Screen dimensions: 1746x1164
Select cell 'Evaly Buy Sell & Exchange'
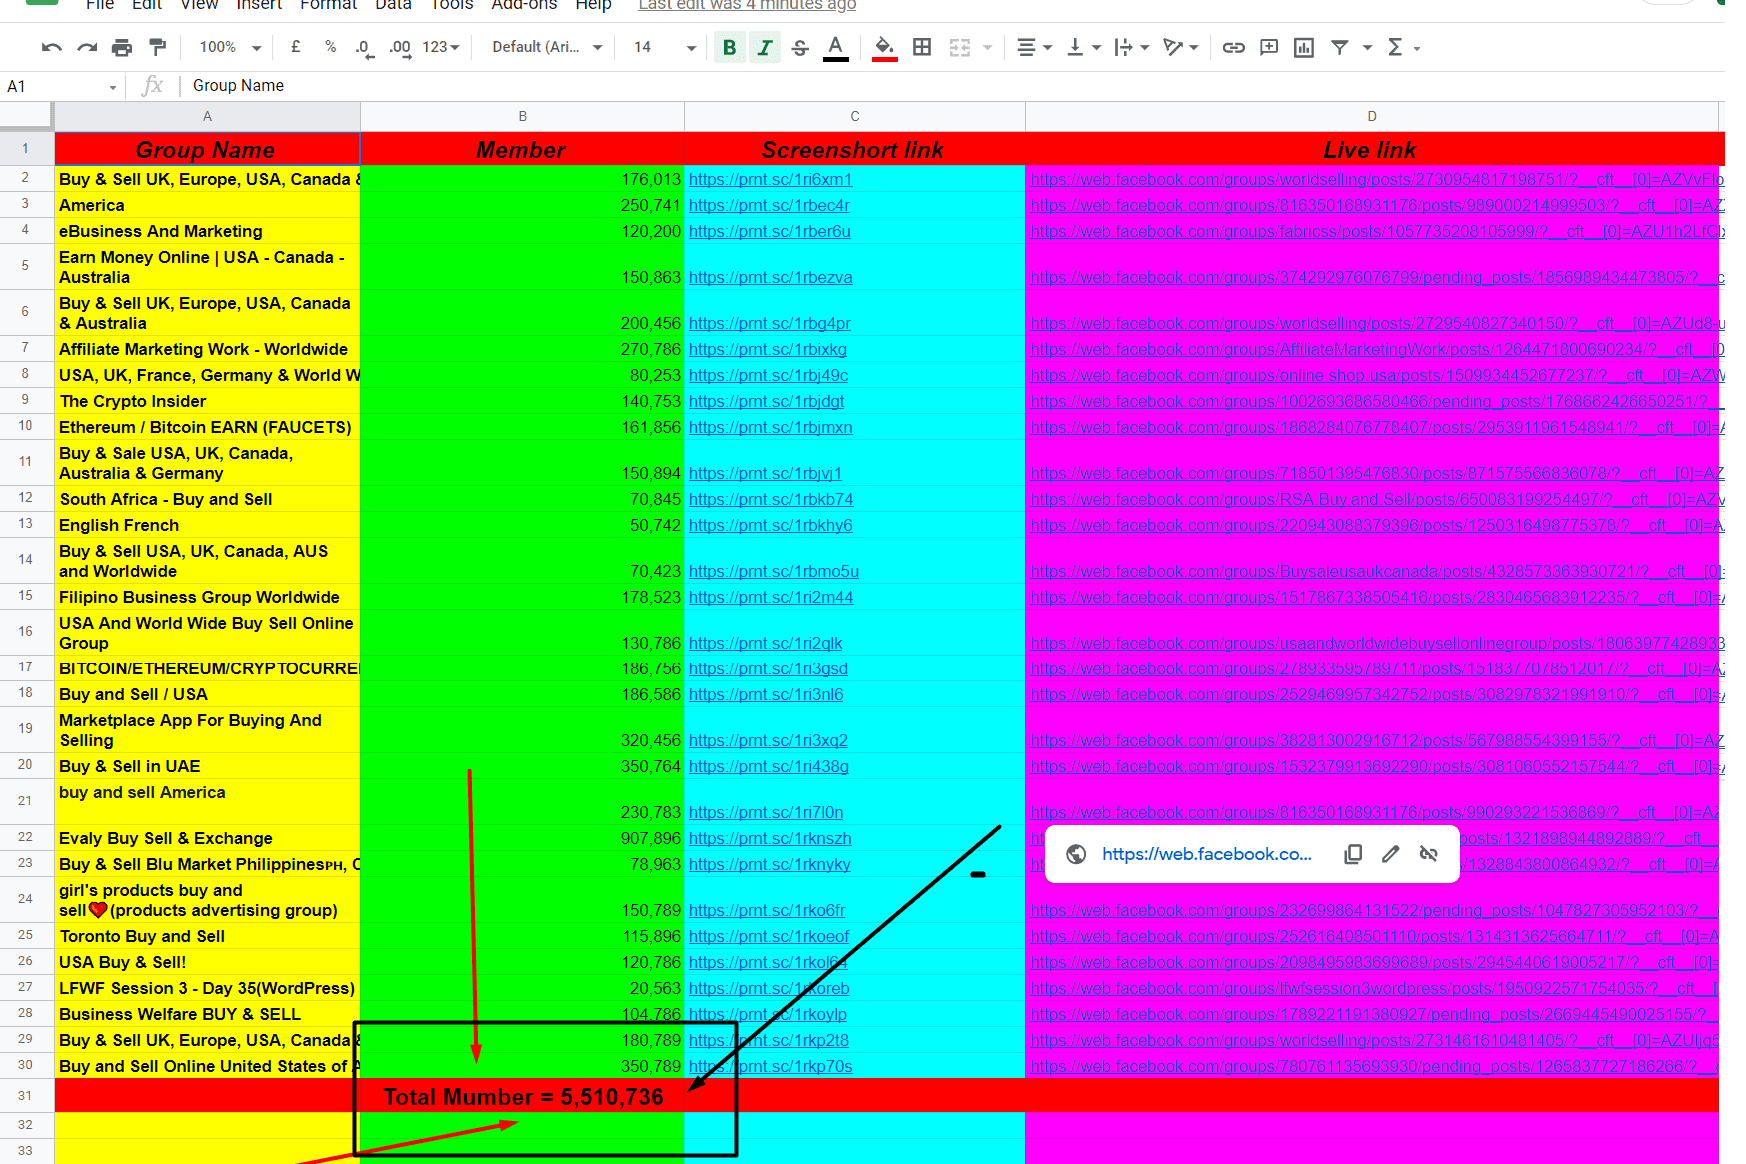coord(207,838)
